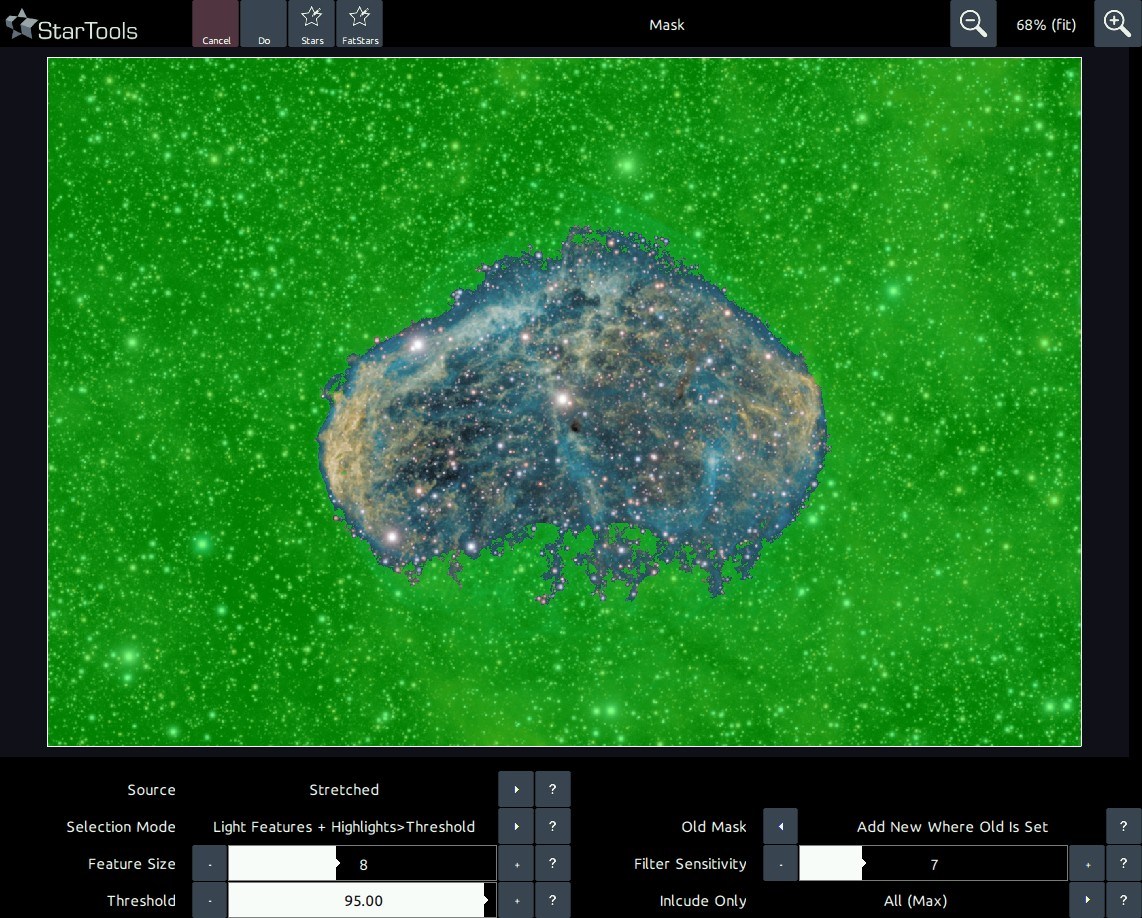Open help for the Old Mask option
This screenshot has height=918, width=1142.
(x=1124, y=826)
